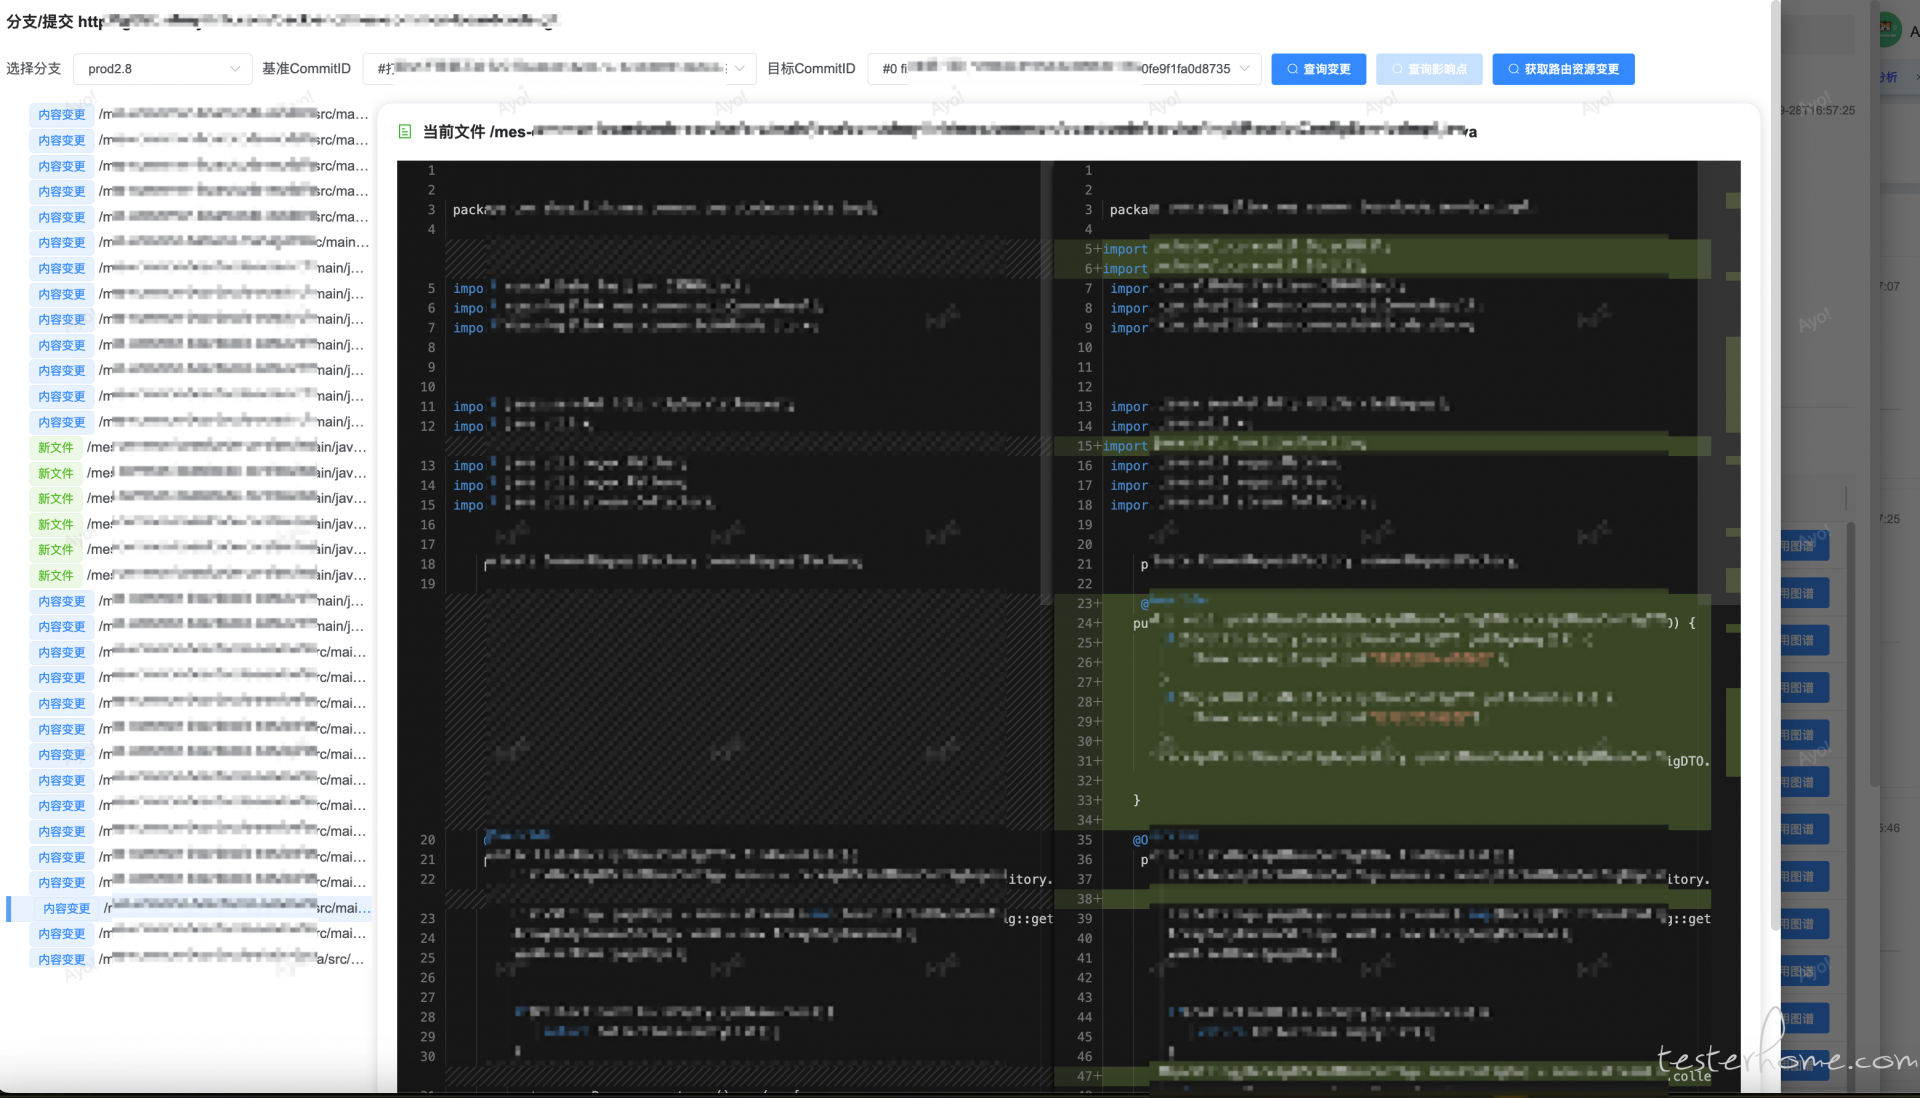Click the 当前文件 path header

pyautogui.click(x=949, y=131)
